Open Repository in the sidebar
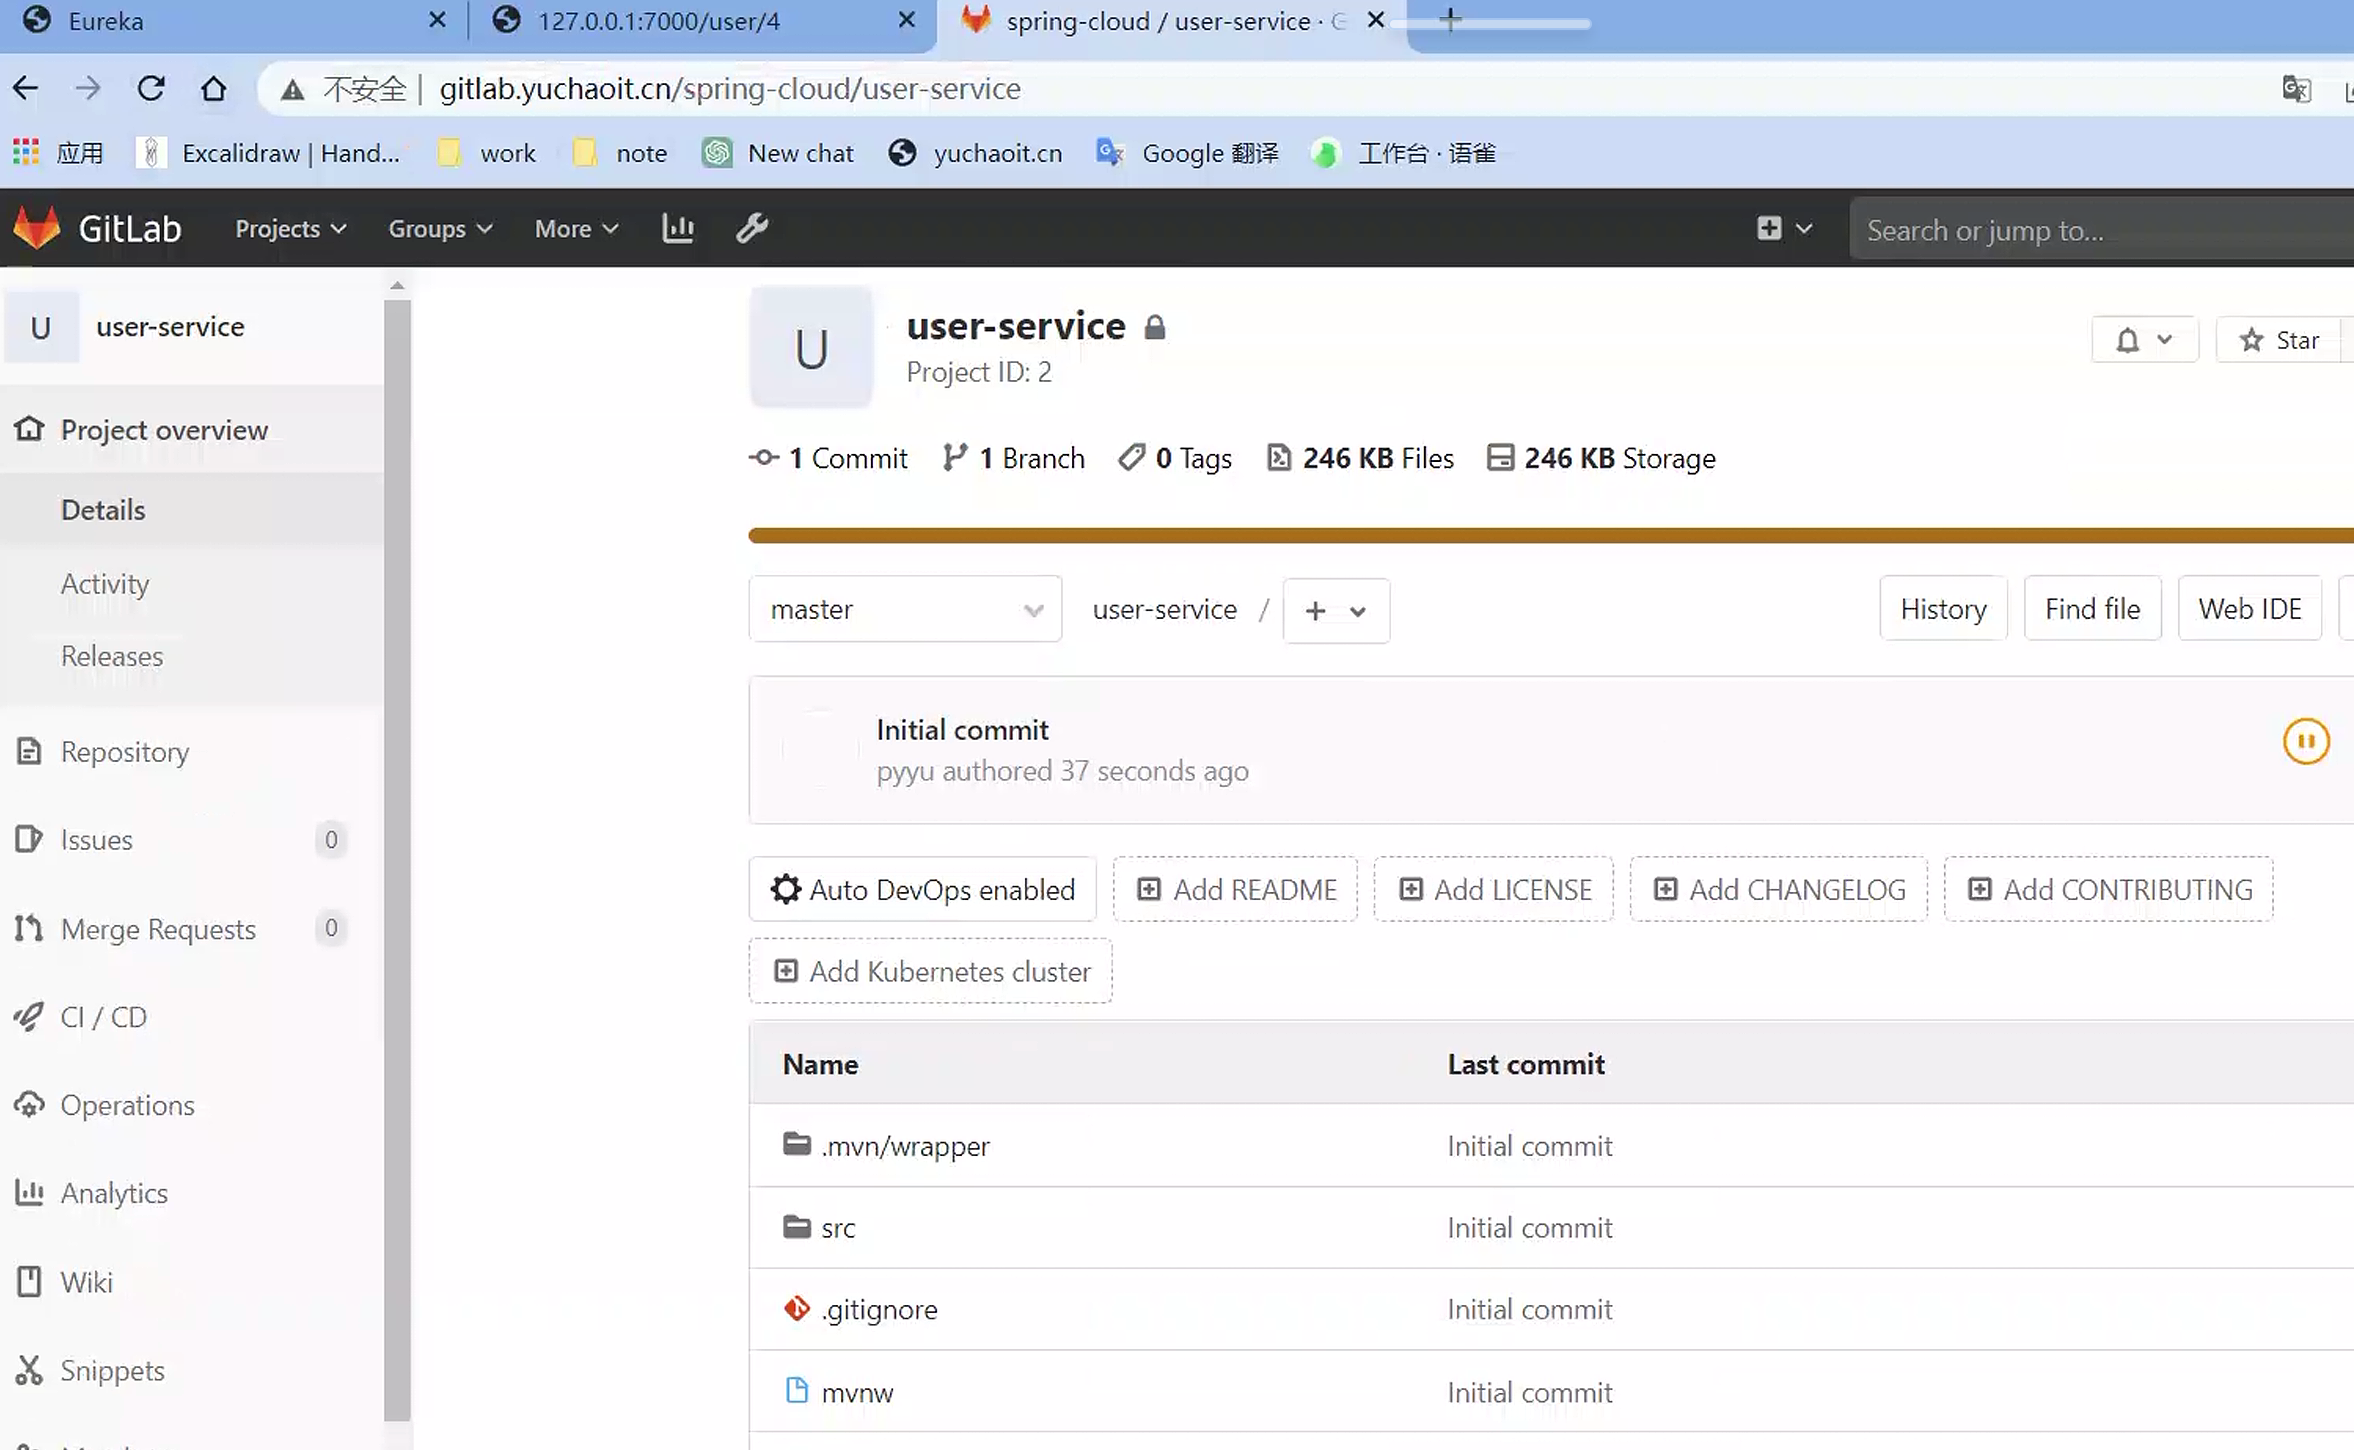The width and height of the screenshot is (2354, 1450). (125, 752)
